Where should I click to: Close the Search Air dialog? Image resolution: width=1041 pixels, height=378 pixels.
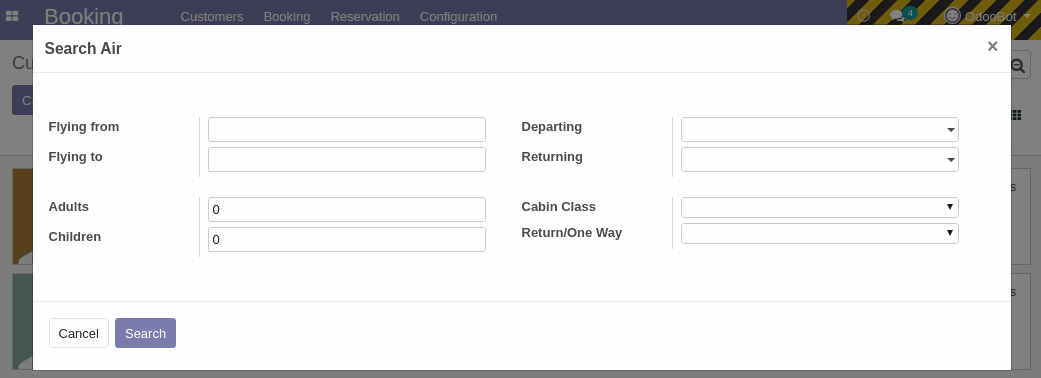(992, 47)
